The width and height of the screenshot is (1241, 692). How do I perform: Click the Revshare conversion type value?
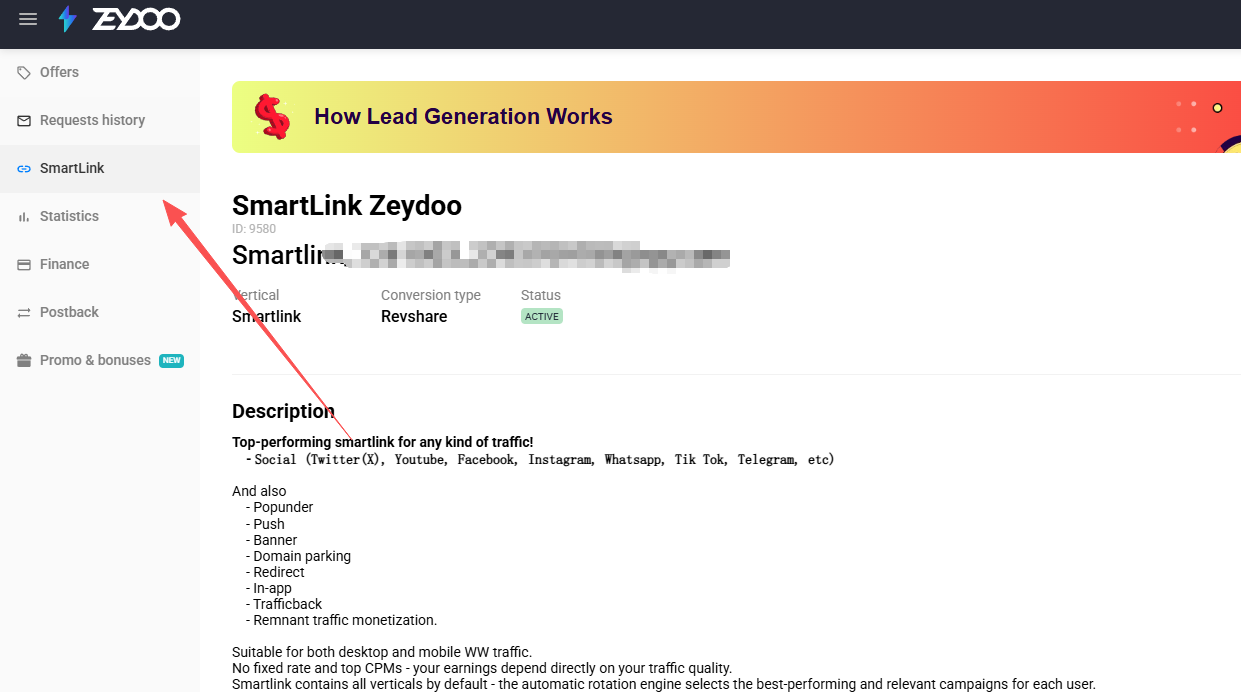[x=414, y=316]
